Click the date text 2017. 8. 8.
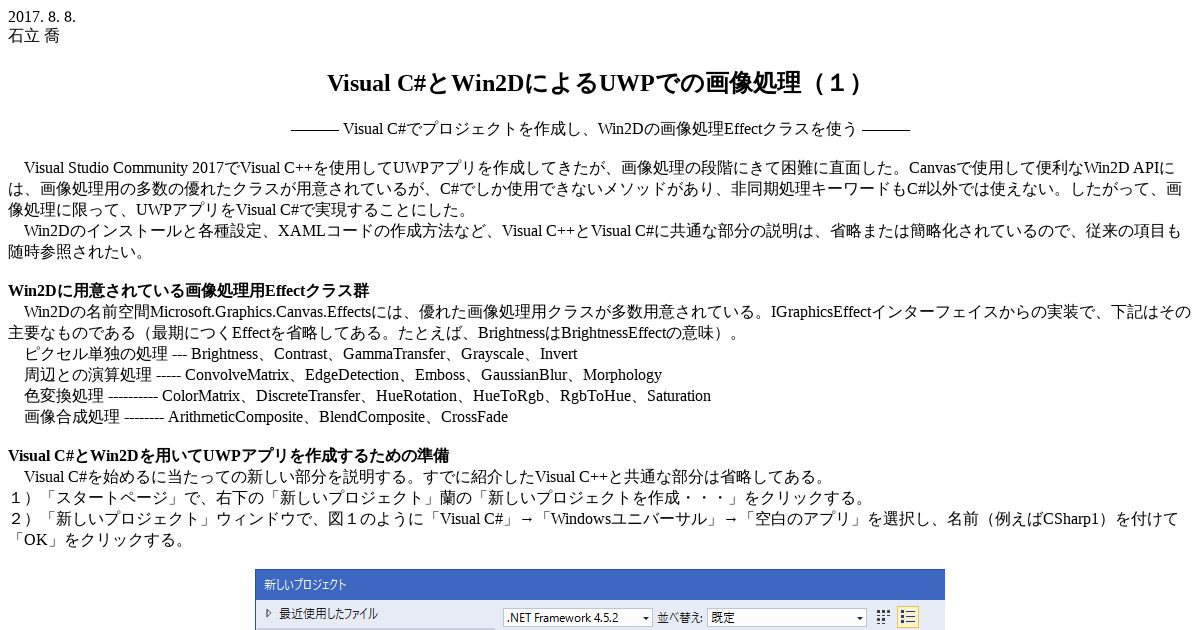1200x630 pixels. pyautogui.click(x=42, y=16)
